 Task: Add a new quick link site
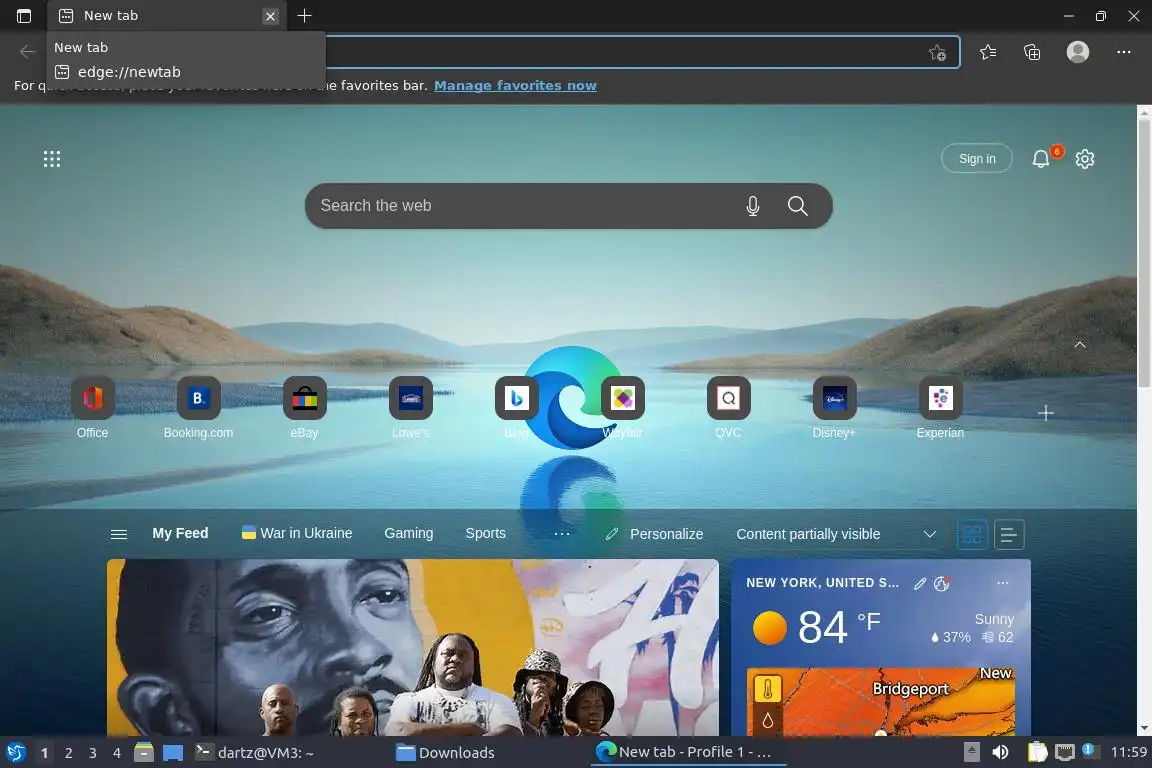(x=1046, y=413)
